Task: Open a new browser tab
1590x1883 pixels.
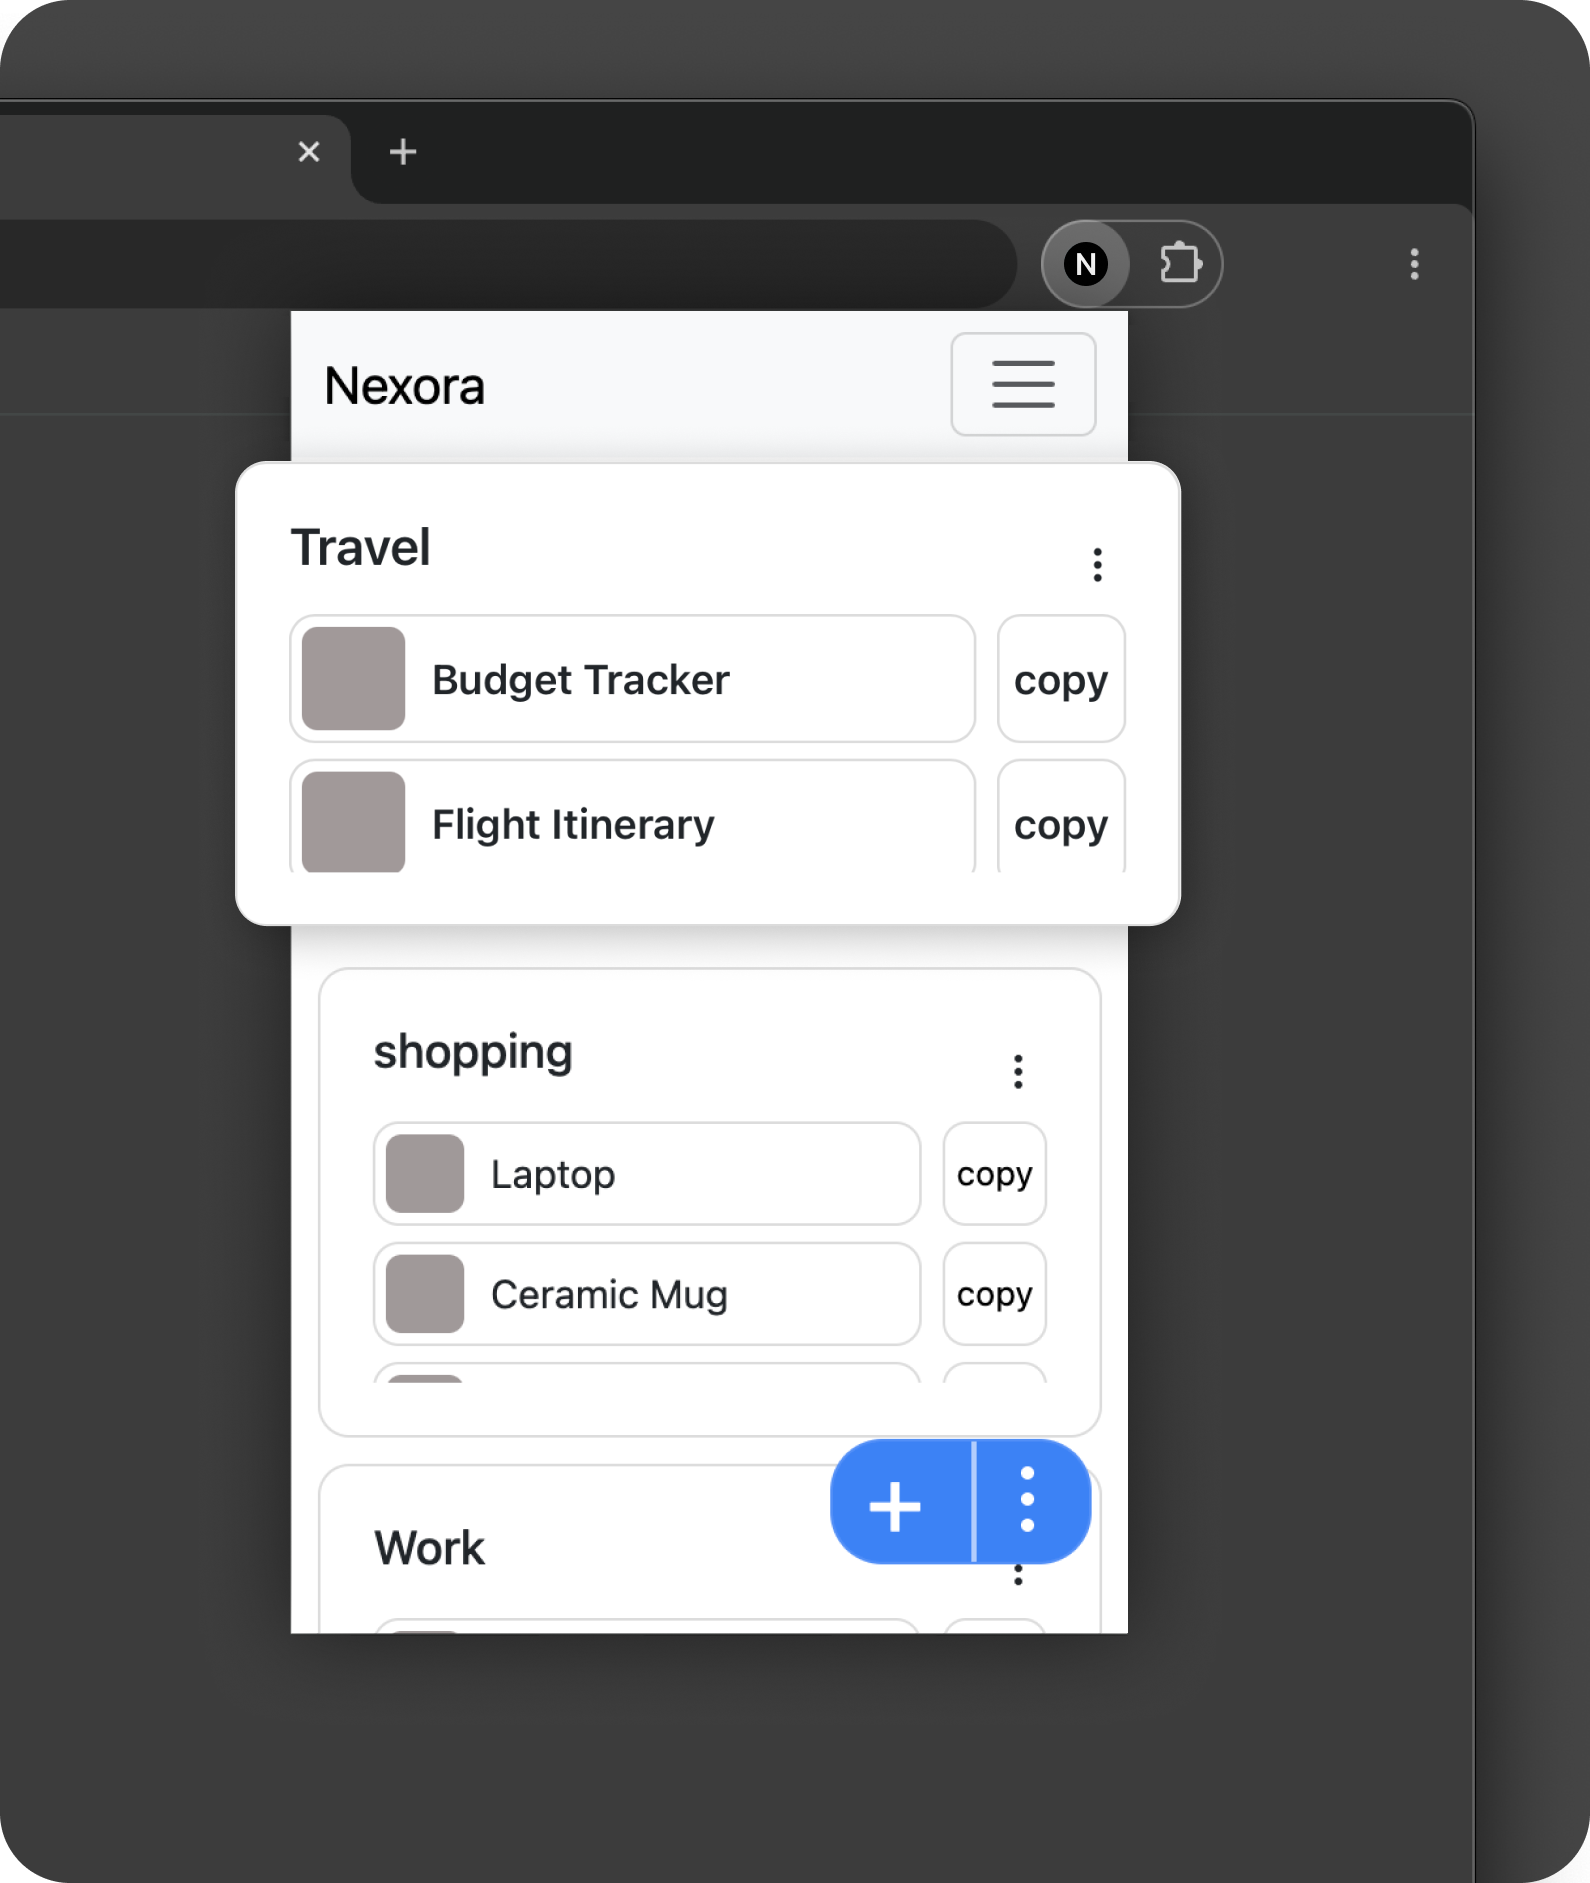Action: coord(403,152)
